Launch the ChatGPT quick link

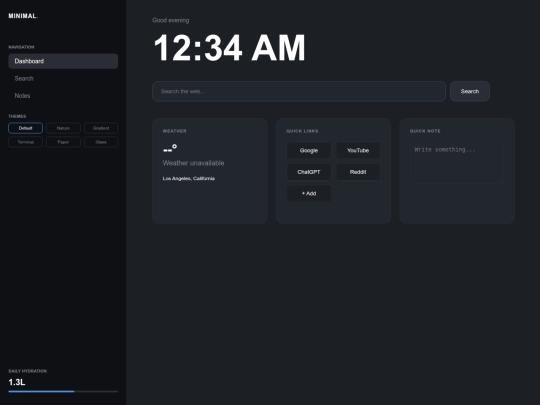[x=309, y=172]
